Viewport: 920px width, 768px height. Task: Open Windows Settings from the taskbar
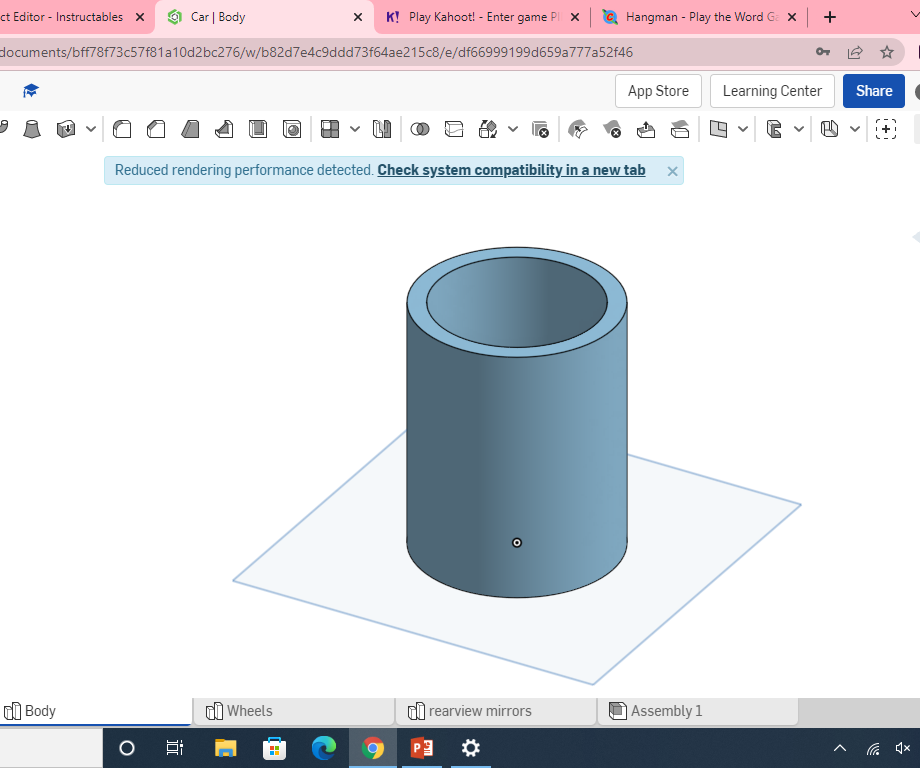(x=471, y=748)
